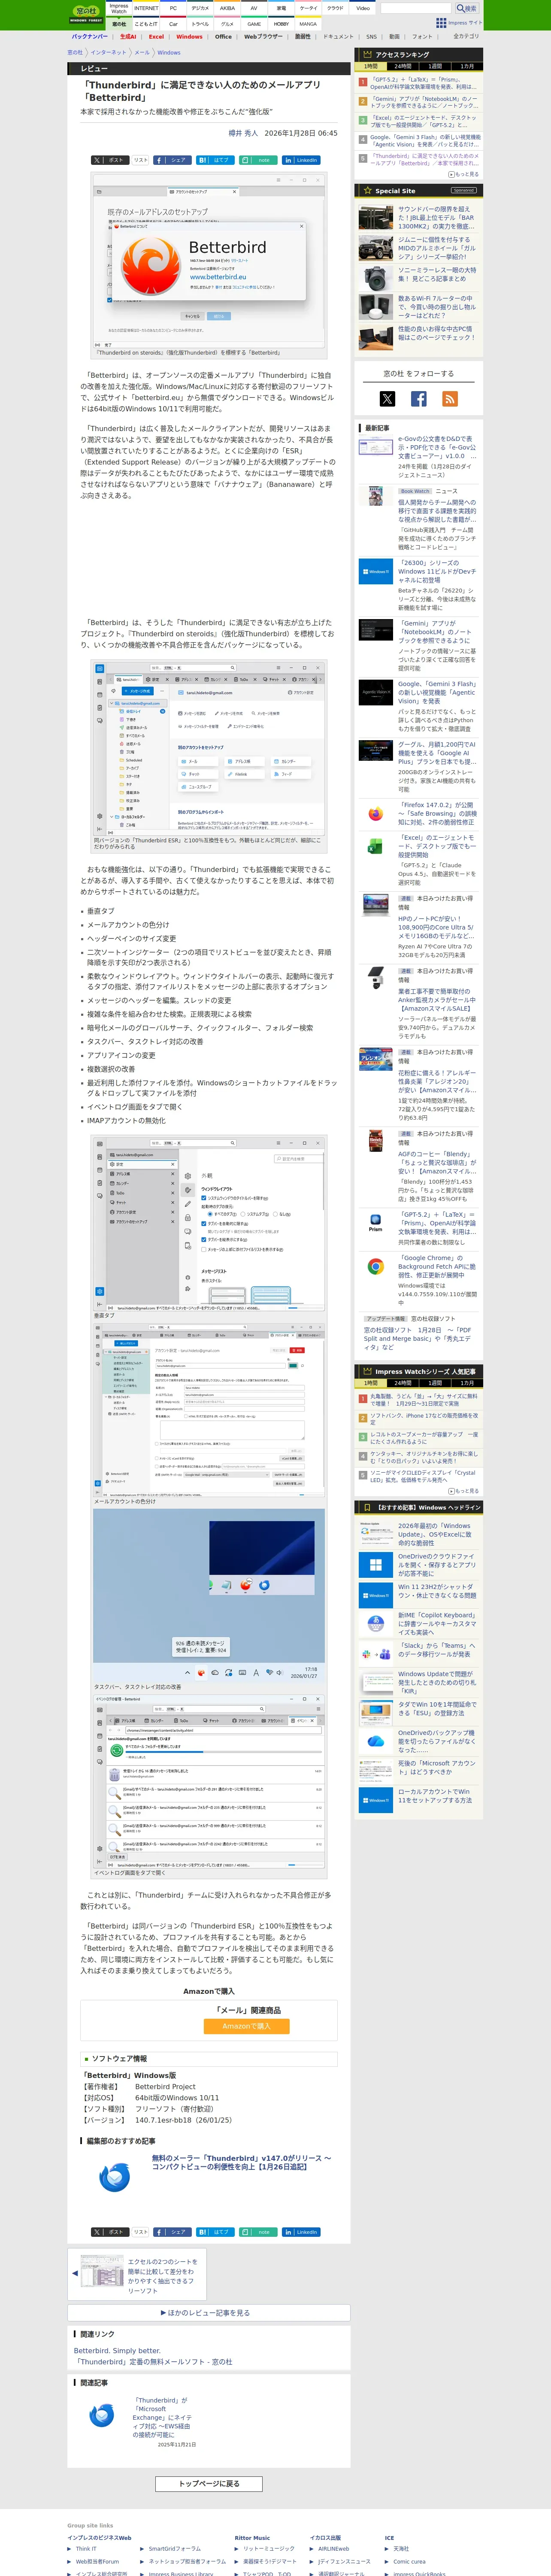Select the 24時間 tab in アクセスランキング
Viewport: 551px width, 2576px height.
tap(403, 66)
